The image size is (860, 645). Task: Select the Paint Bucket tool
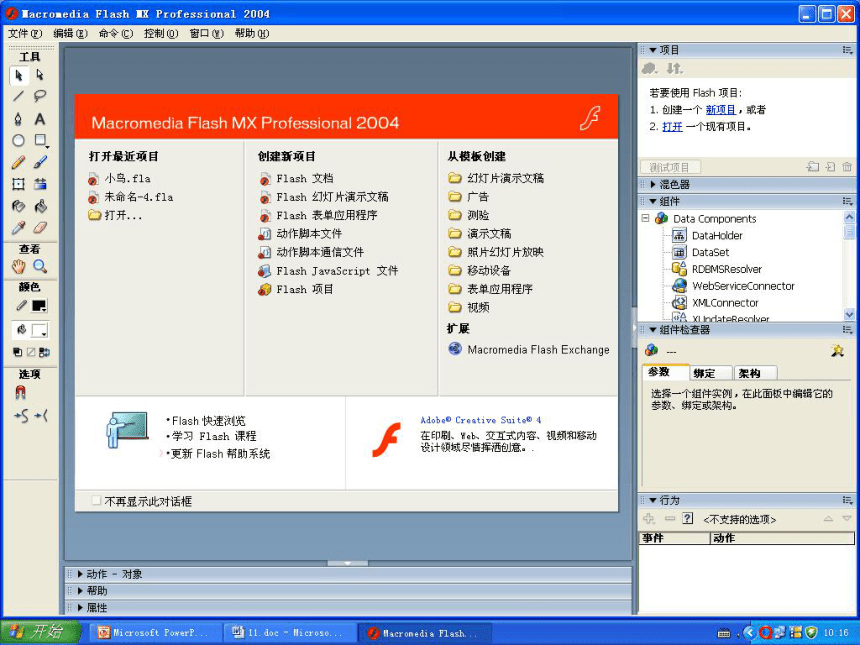[x=40, y=206]
